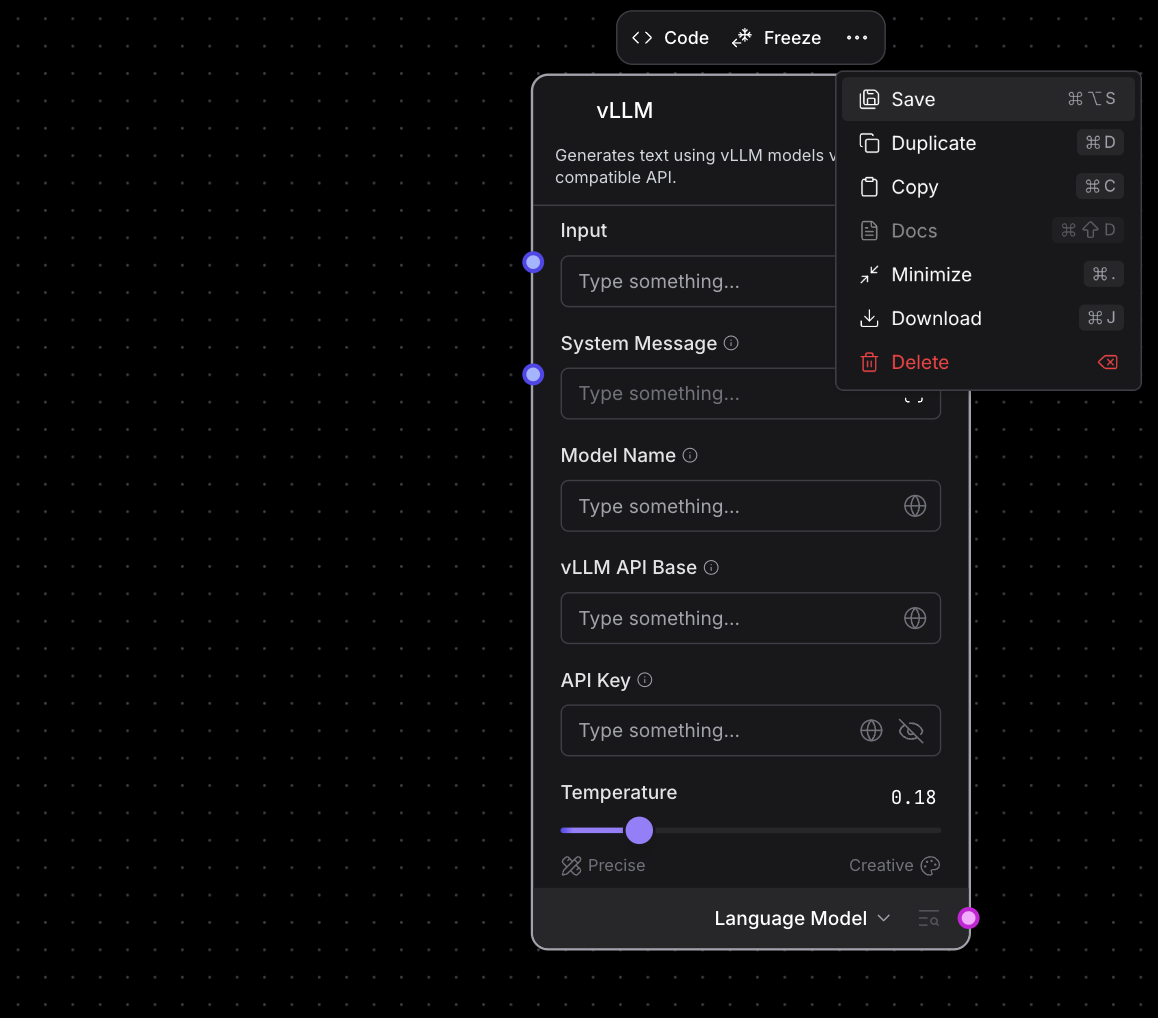Click the info icon beside vLLM API Base

coord(711,567)
